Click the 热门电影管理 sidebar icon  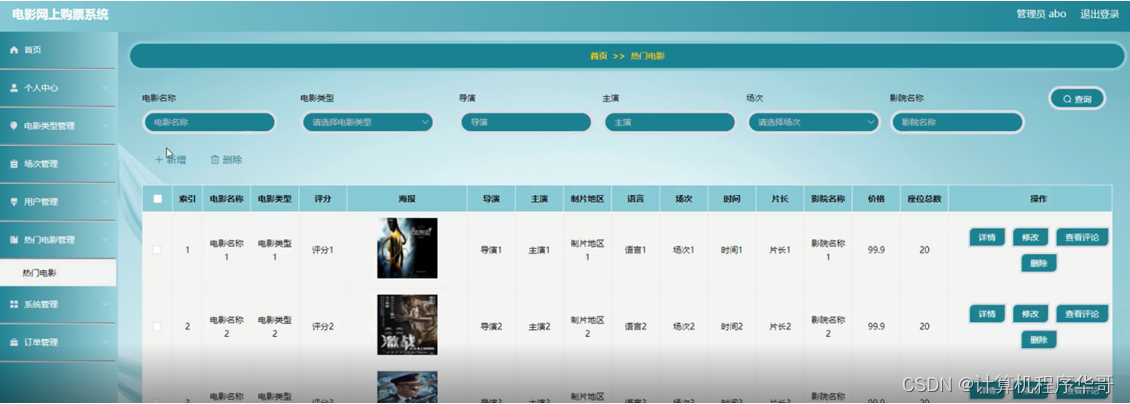(14, 240)
